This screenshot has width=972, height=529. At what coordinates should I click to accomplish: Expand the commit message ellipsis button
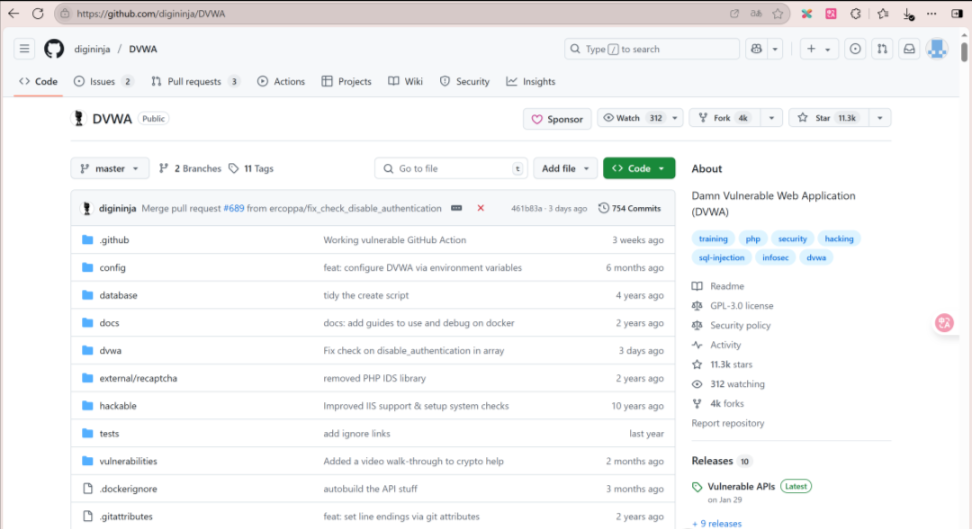457,208
